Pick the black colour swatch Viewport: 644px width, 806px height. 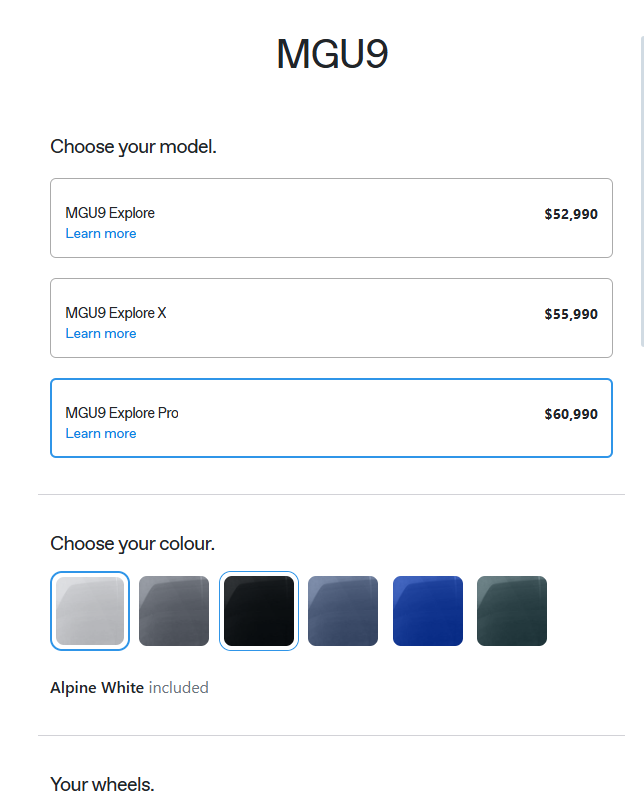259,611
